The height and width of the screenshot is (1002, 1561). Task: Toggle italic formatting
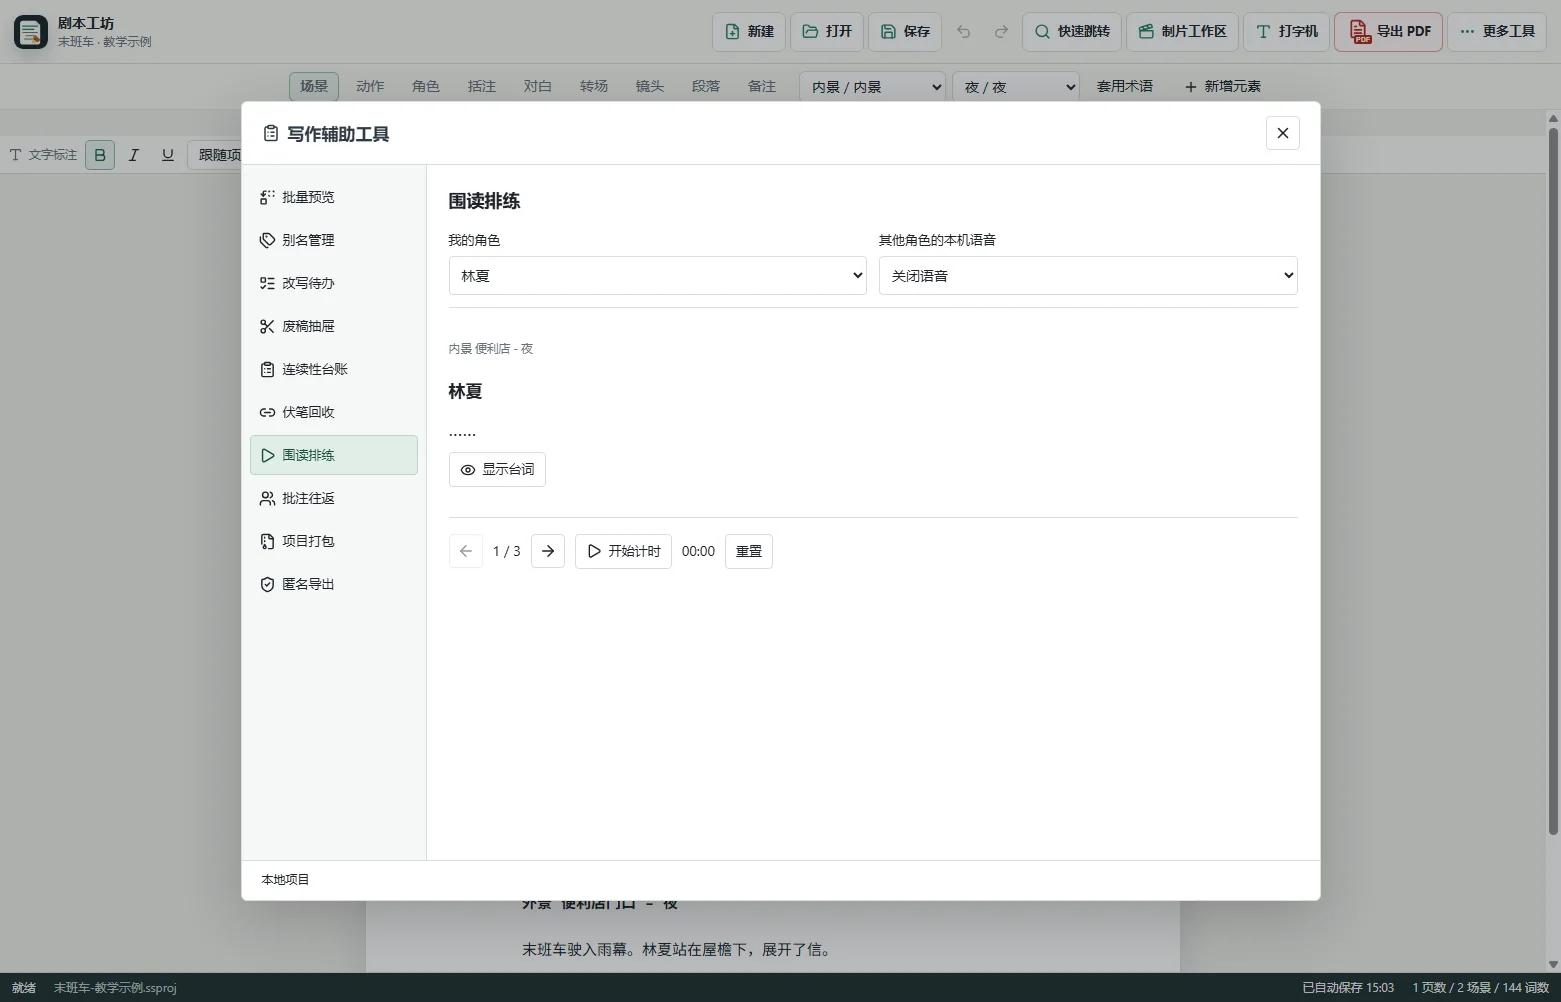point(134,155)
